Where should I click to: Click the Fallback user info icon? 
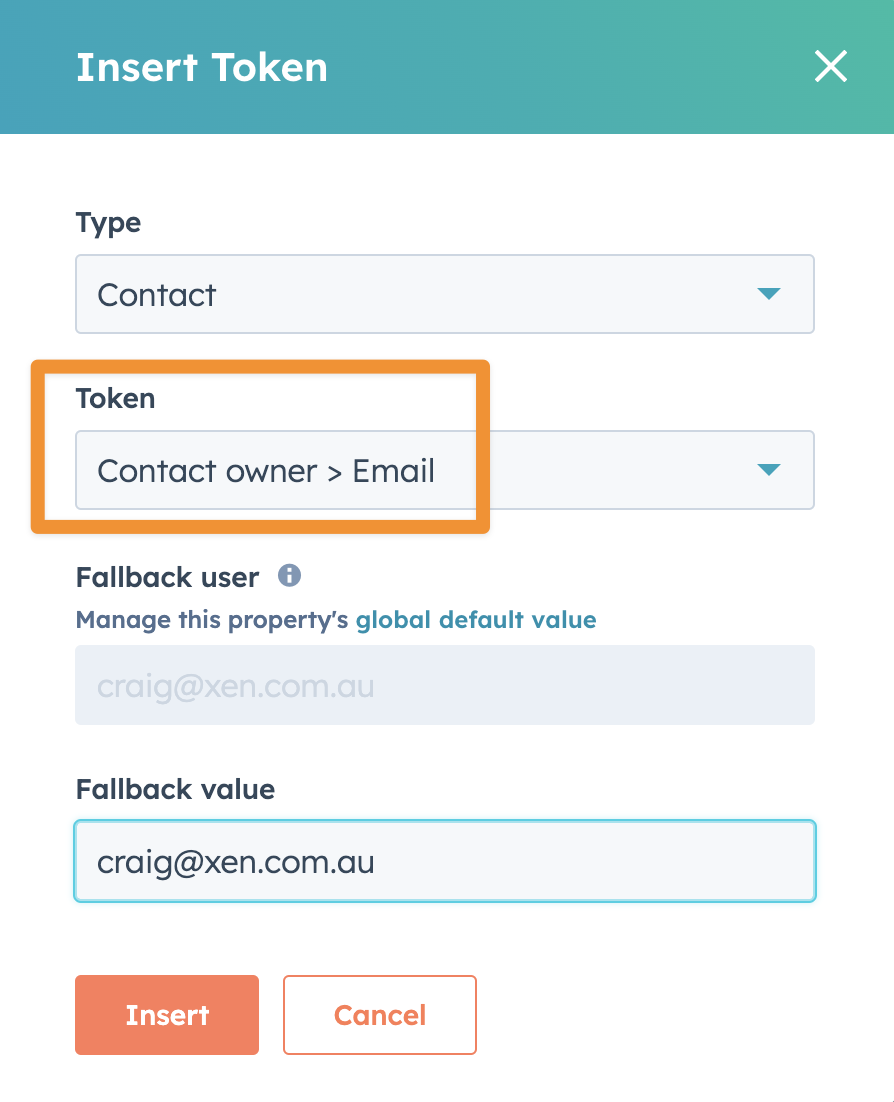pyautogui.click(x=290, y=576)
